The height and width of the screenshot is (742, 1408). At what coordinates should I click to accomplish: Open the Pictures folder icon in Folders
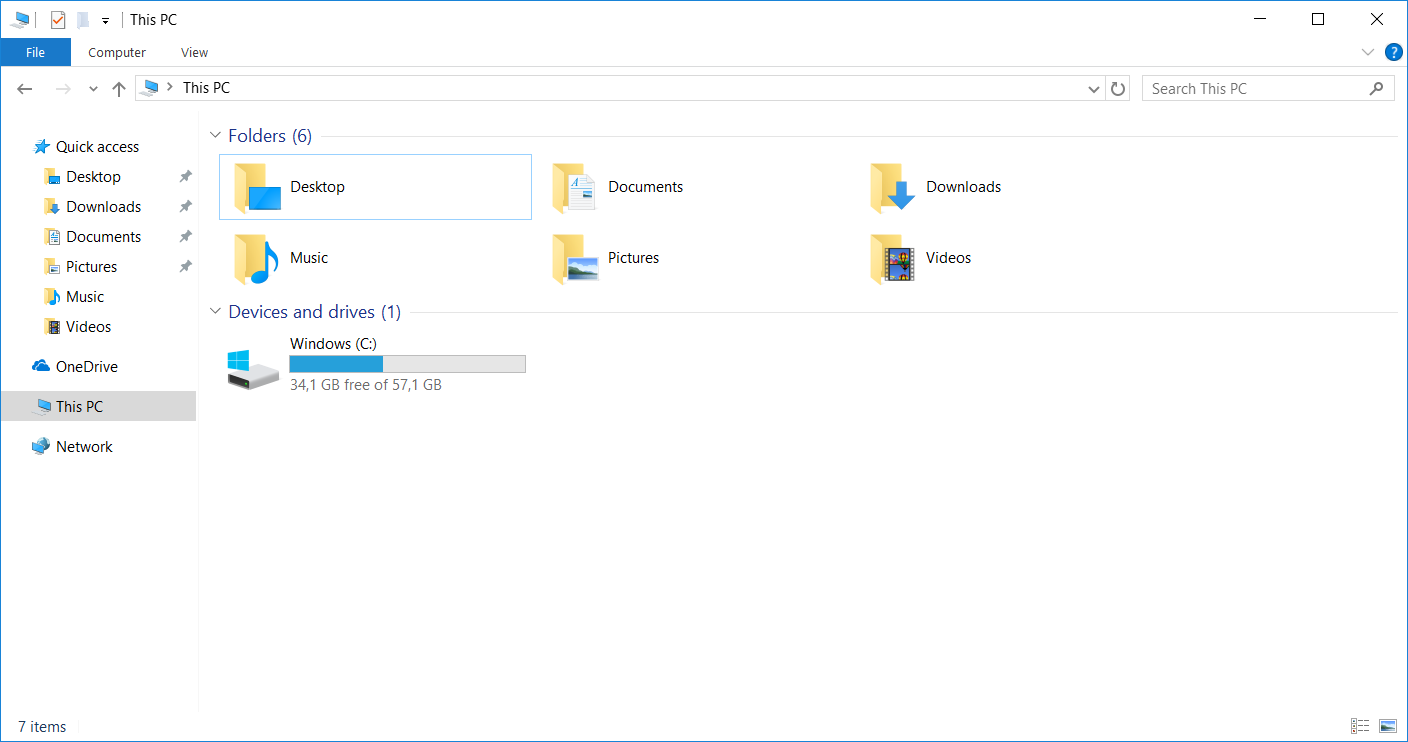coord(575,258)
